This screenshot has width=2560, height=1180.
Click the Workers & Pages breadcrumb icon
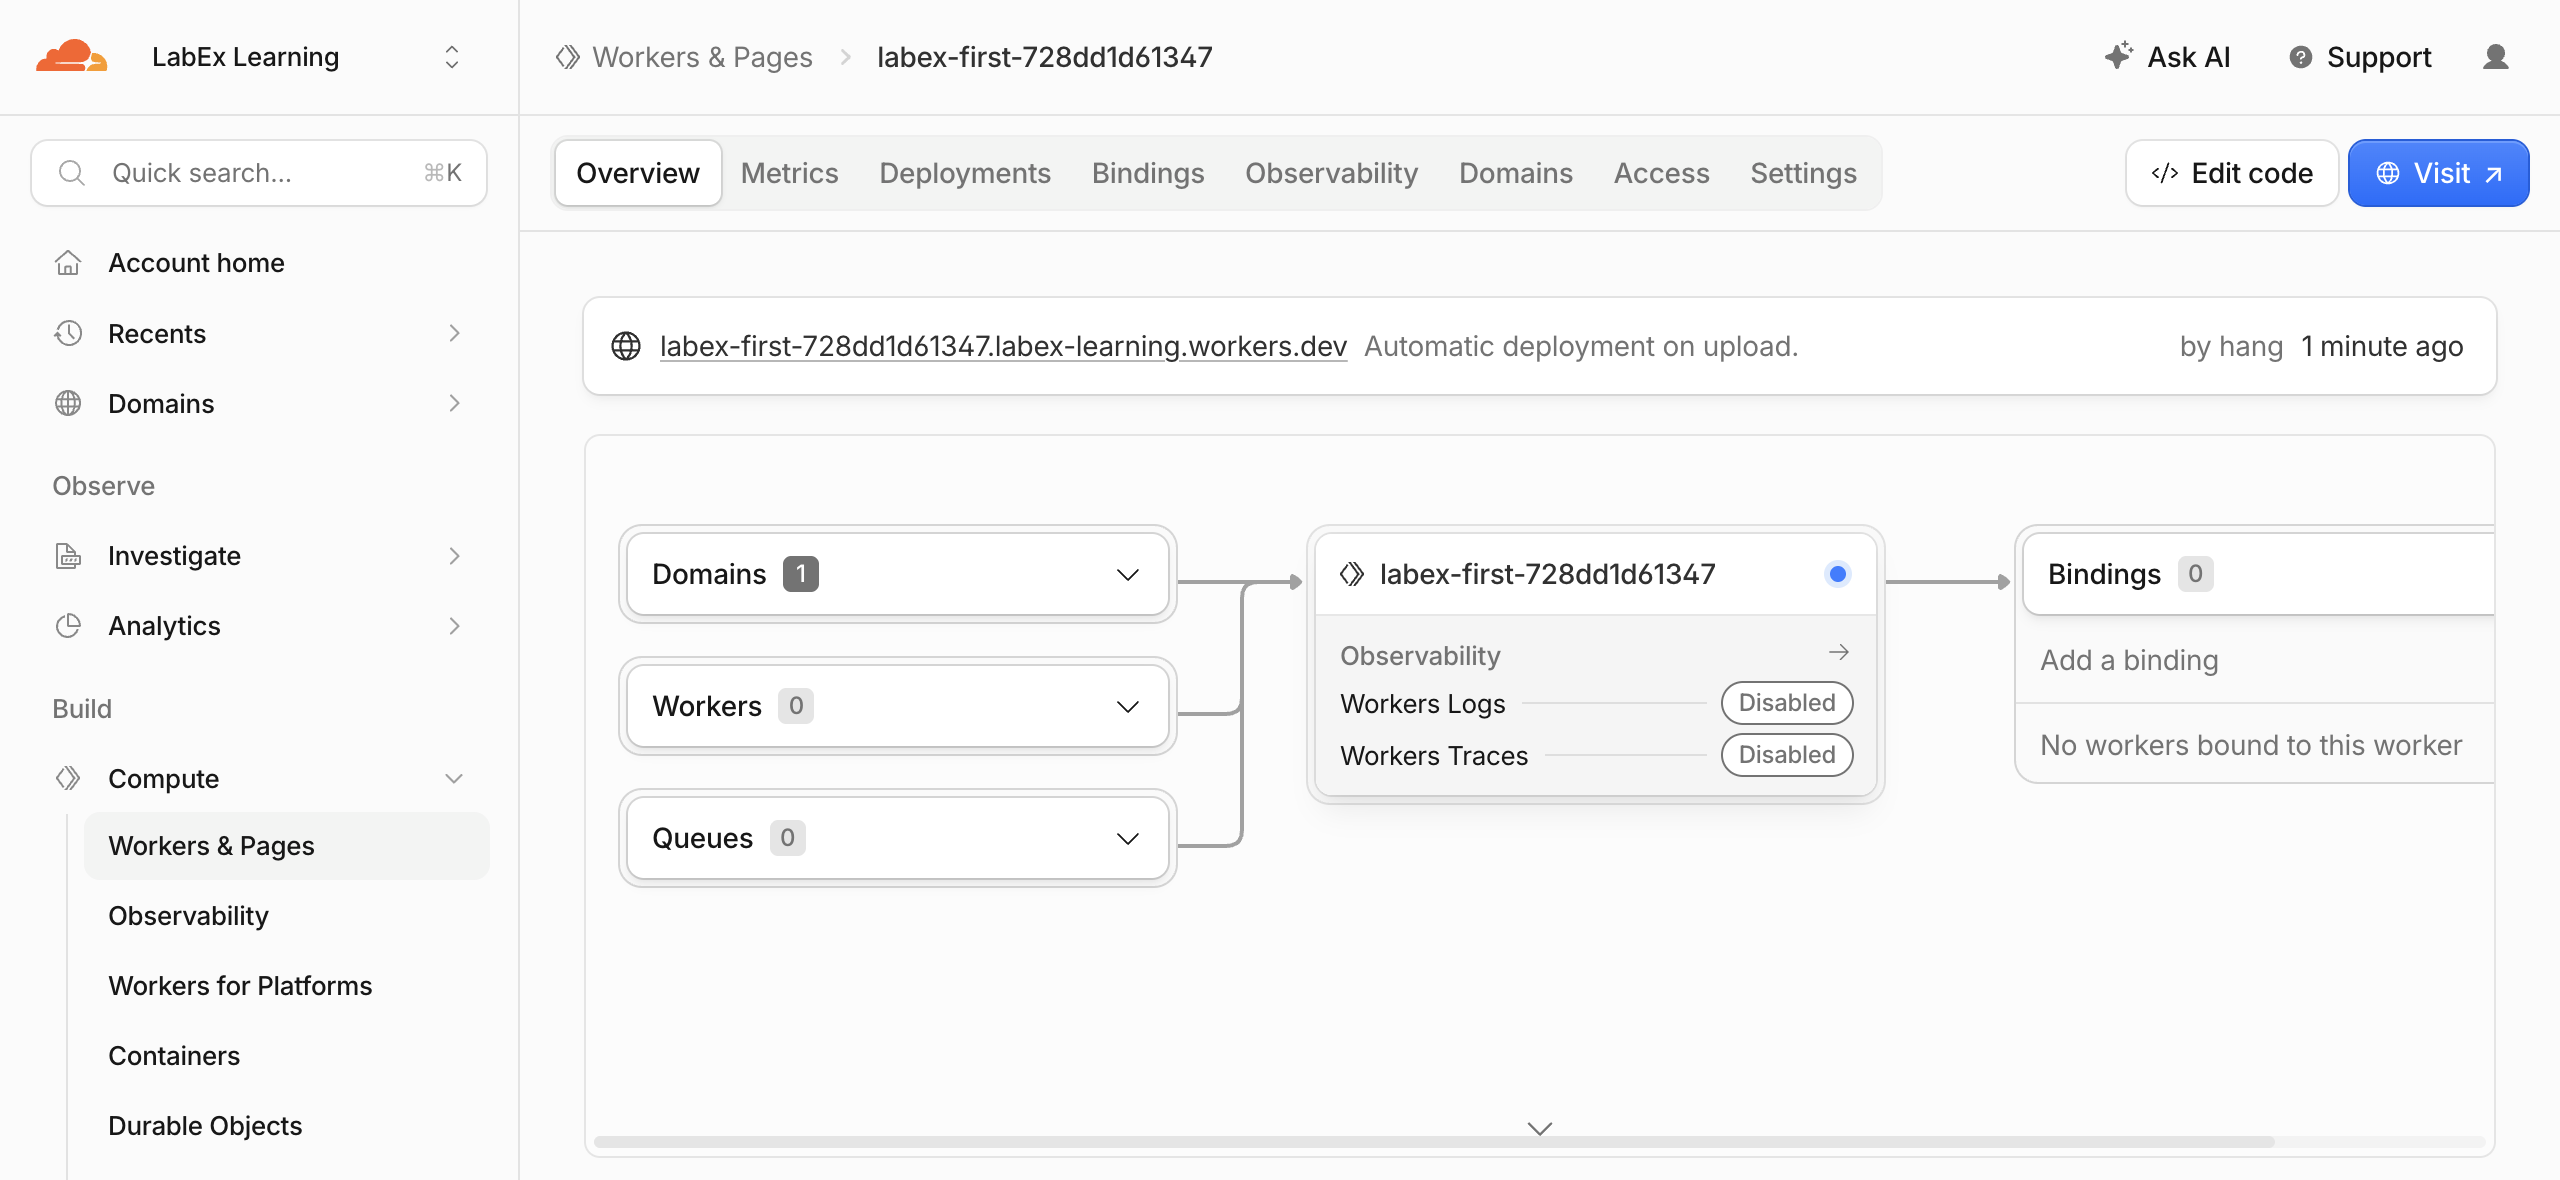(x=568, y=57)
